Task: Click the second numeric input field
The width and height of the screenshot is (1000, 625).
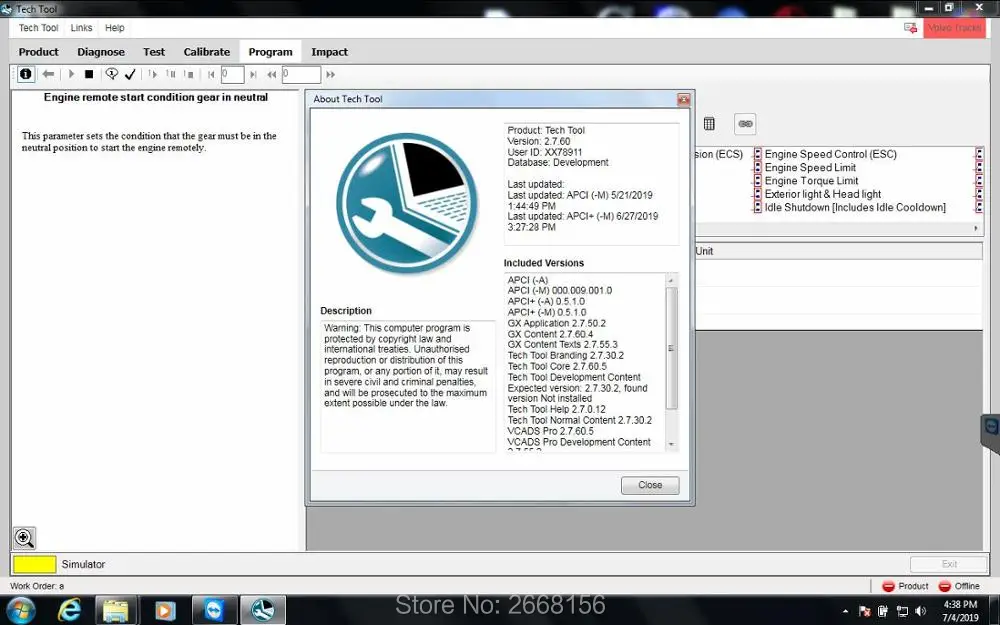Action: 301,75
